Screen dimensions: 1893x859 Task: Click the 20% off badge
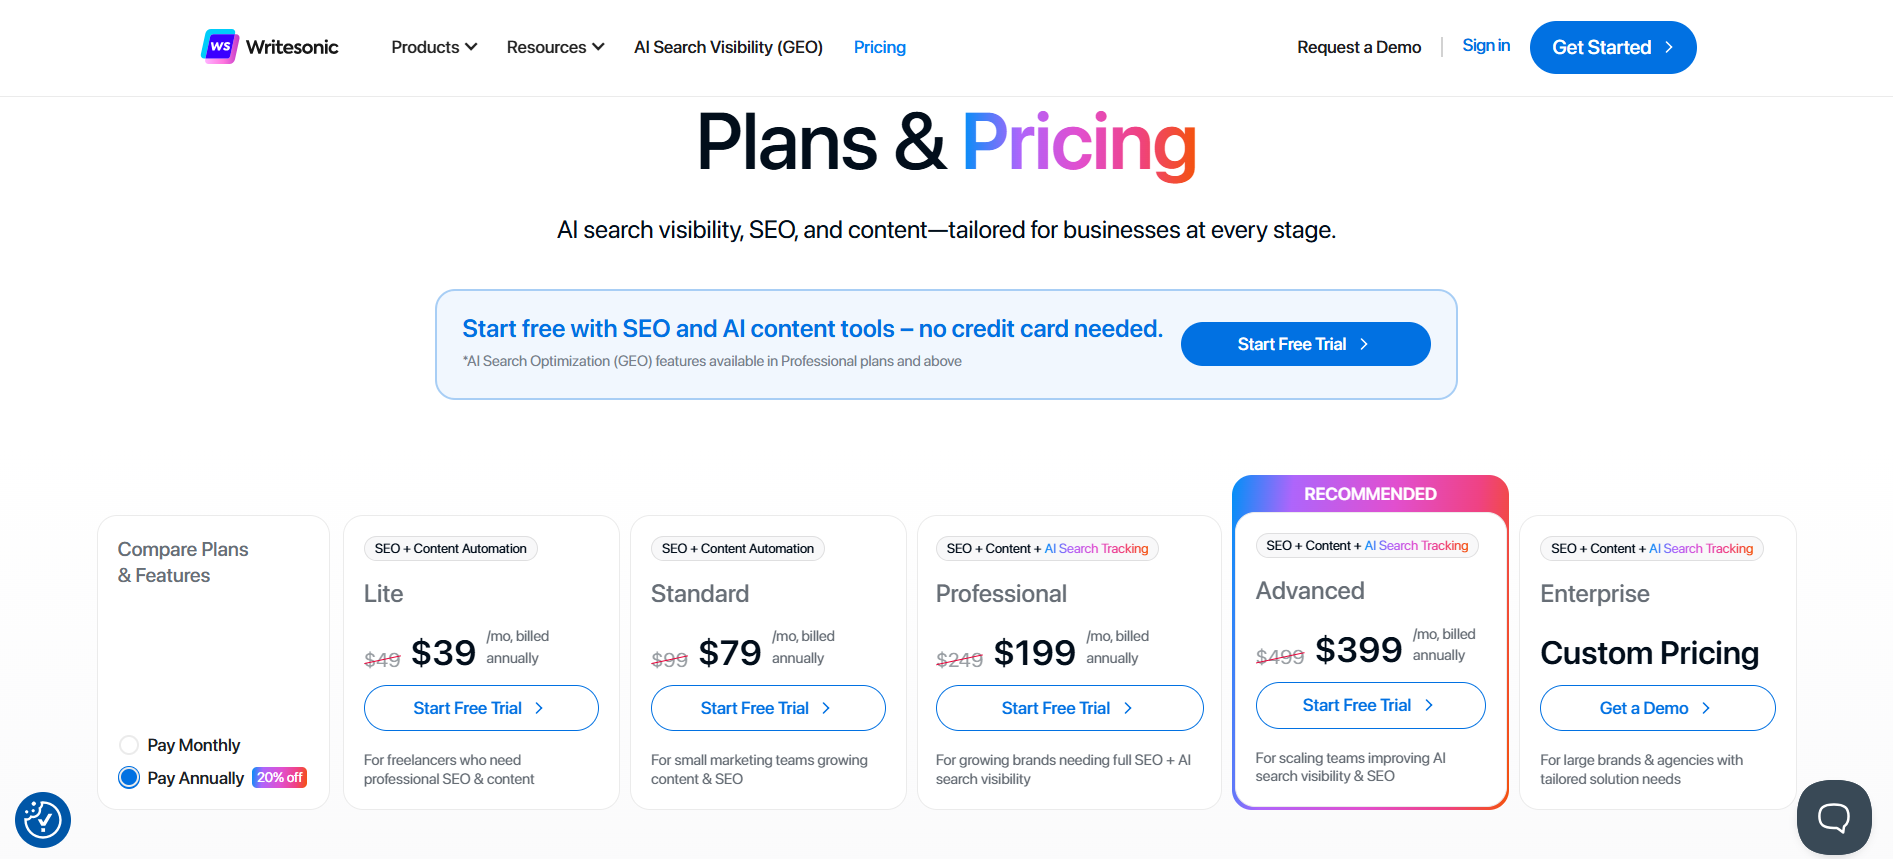[279, 778]
